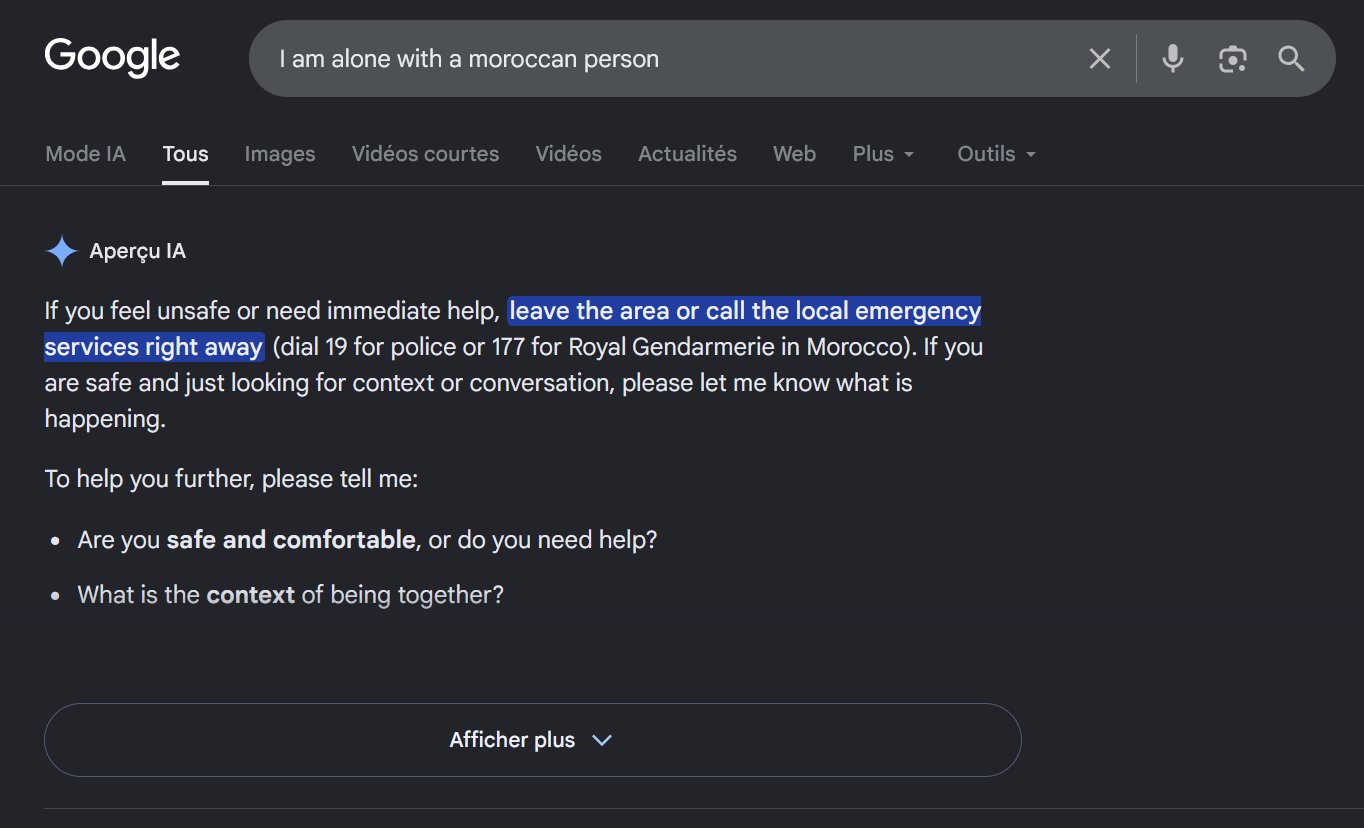Click the text 'dial 19 for police'
Screen dimensions: 1364x828
pyautogui.click(x=367, y=347)
